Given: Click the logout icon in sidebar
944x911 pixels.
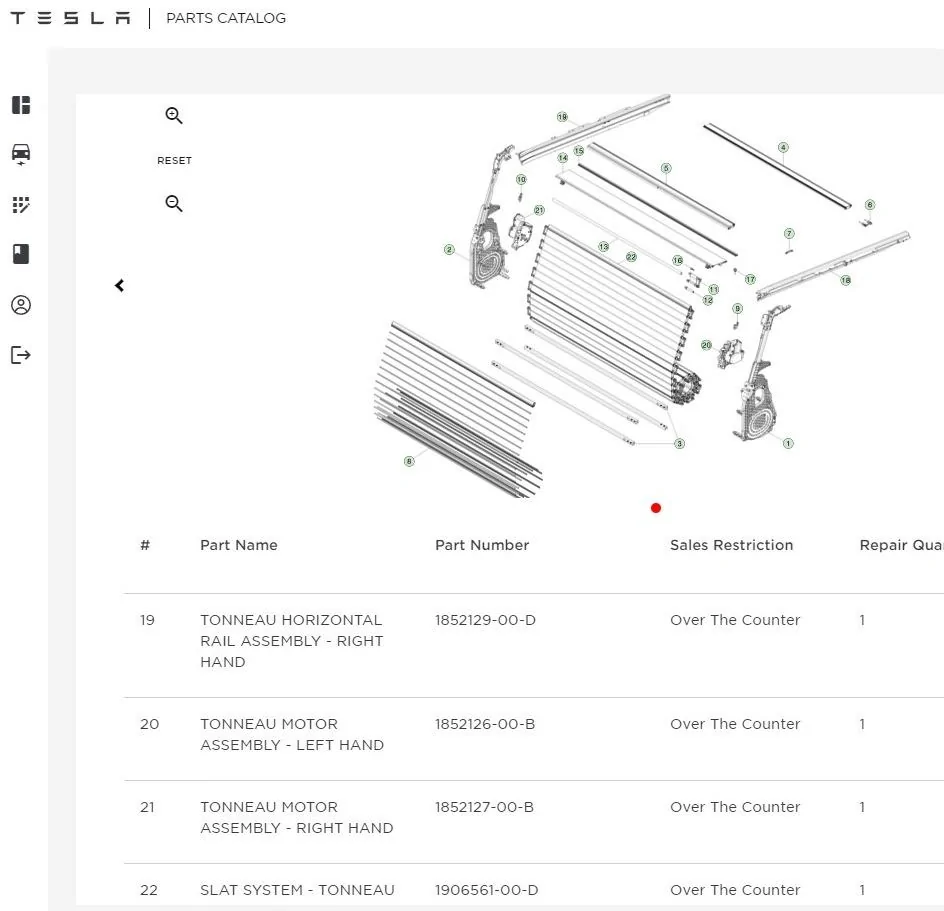Looking at the screenshot, I should (21, 355).
